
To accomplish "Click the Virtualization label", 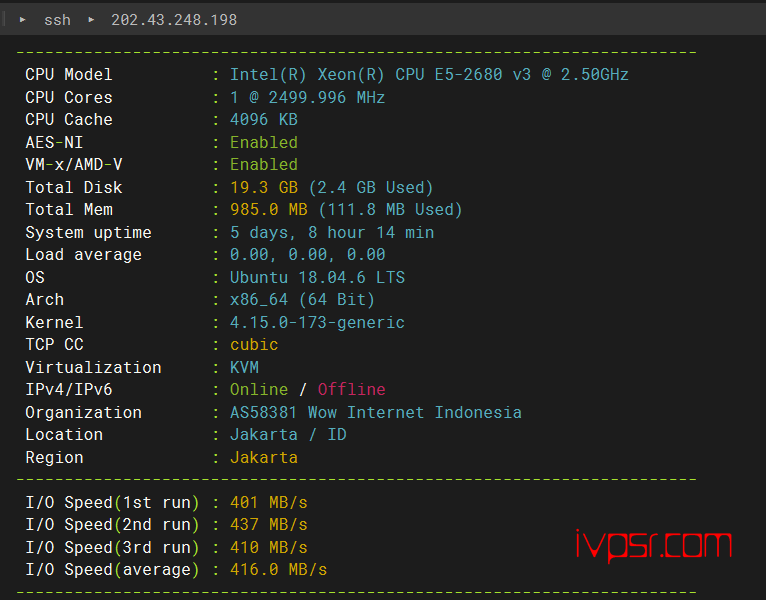I will coord(93,367).
